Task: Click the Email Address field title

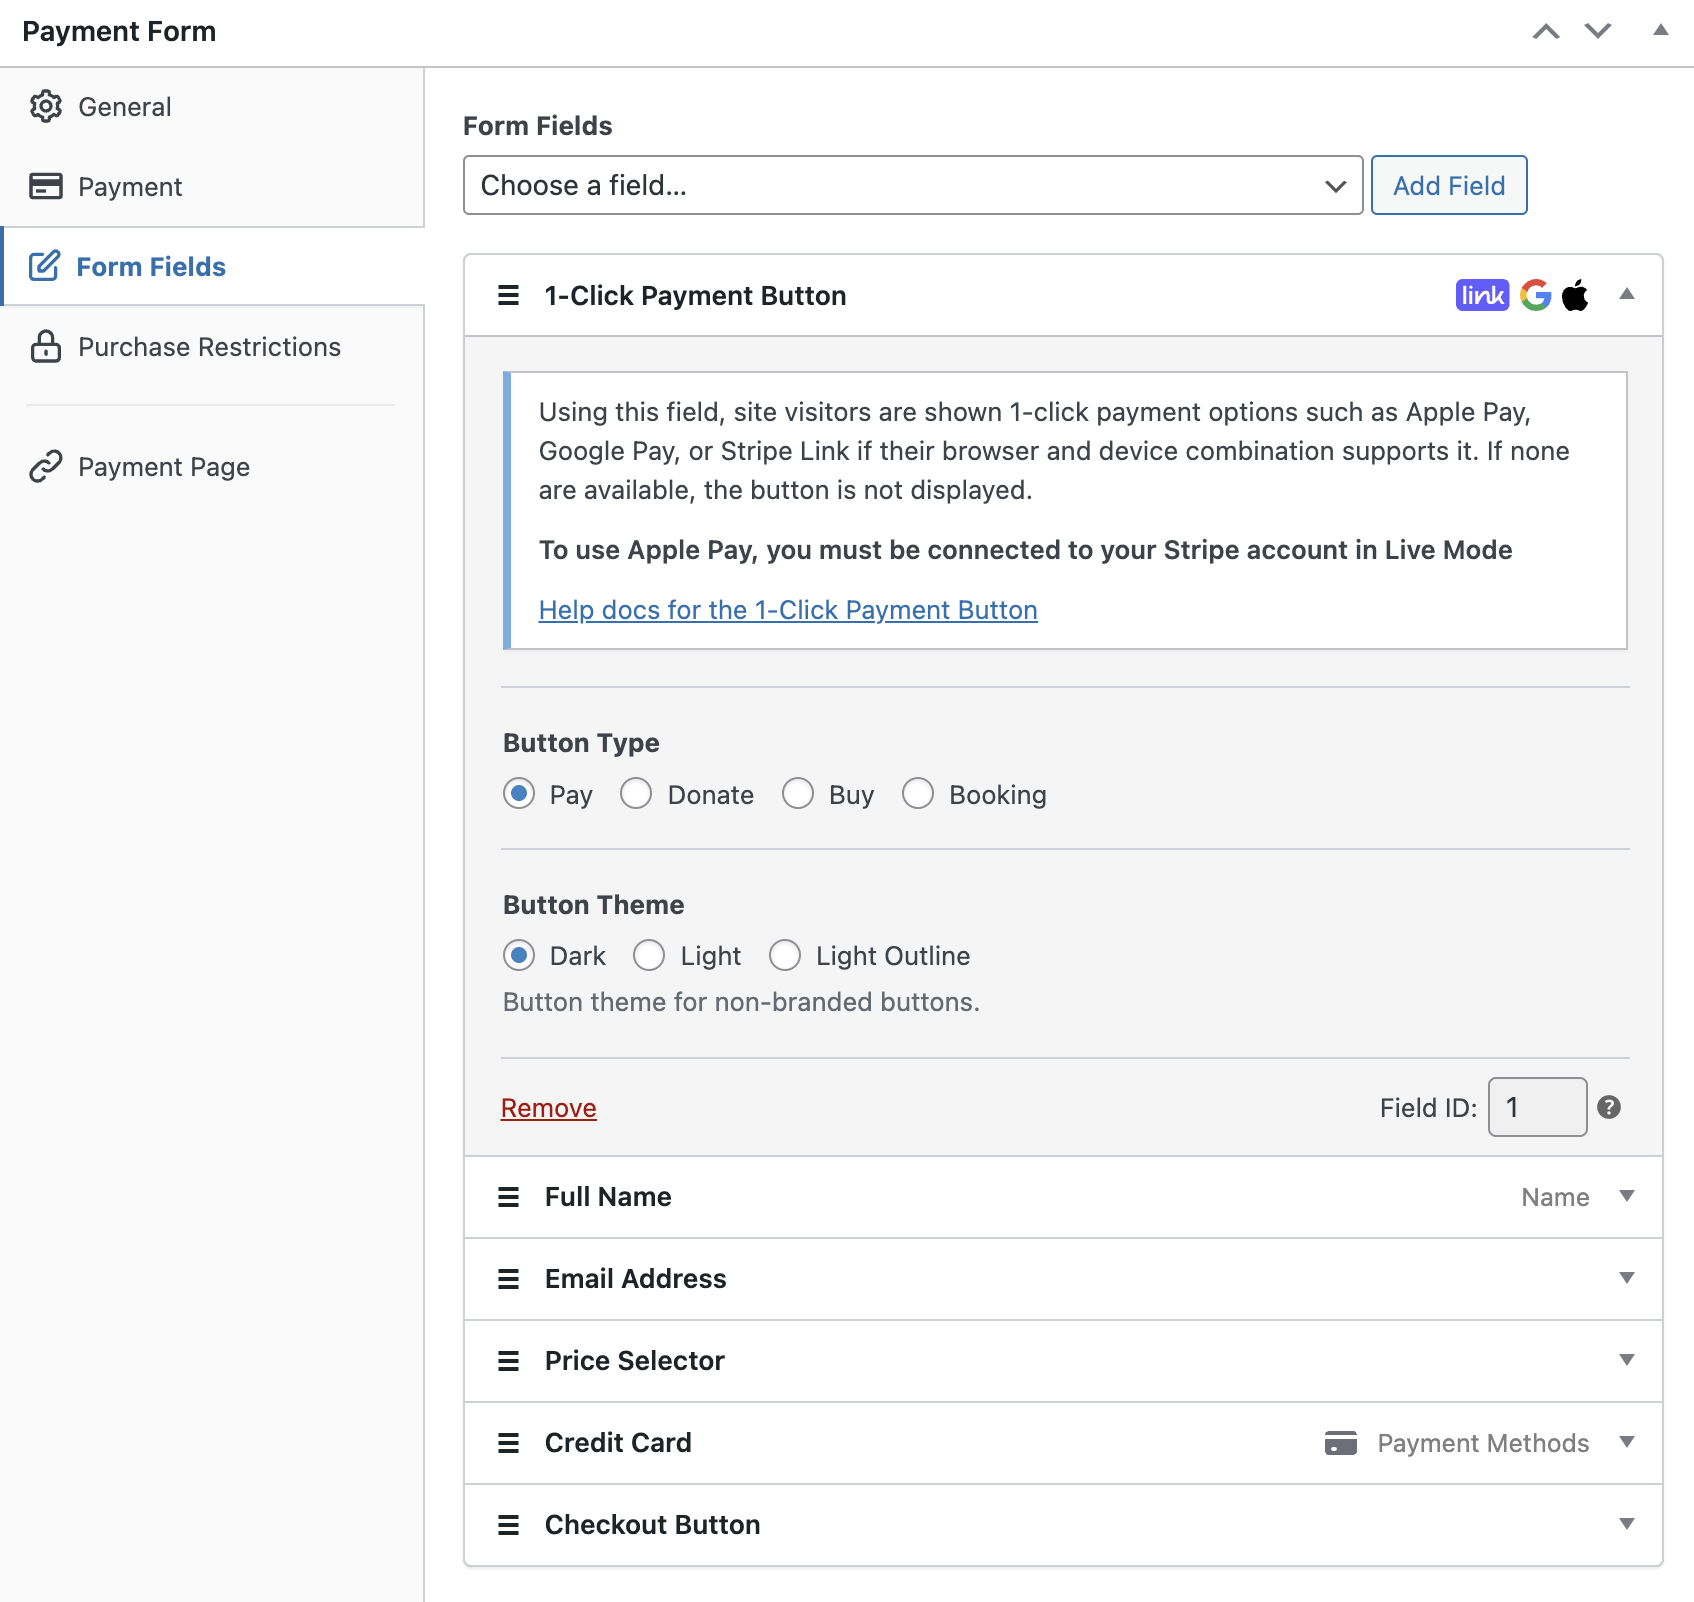Action: point(636,1279)
